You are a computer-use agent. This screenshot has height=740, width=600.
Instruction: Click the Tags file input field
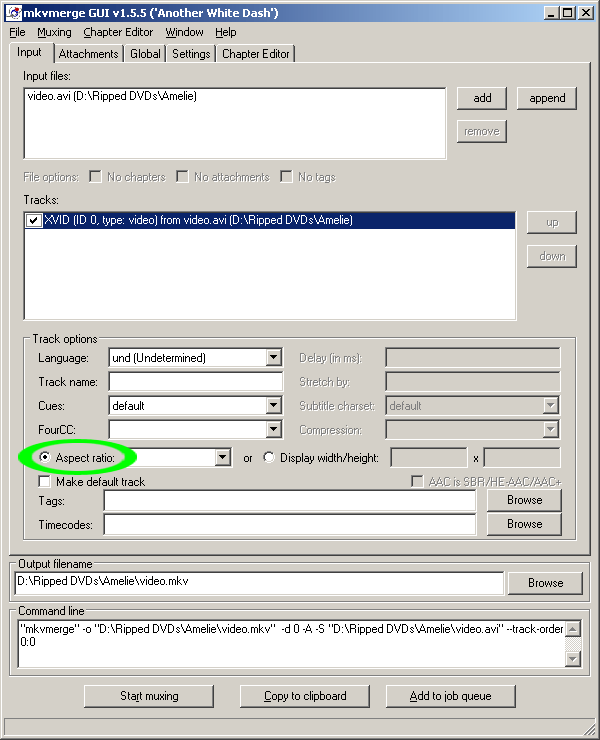[290, 501]
